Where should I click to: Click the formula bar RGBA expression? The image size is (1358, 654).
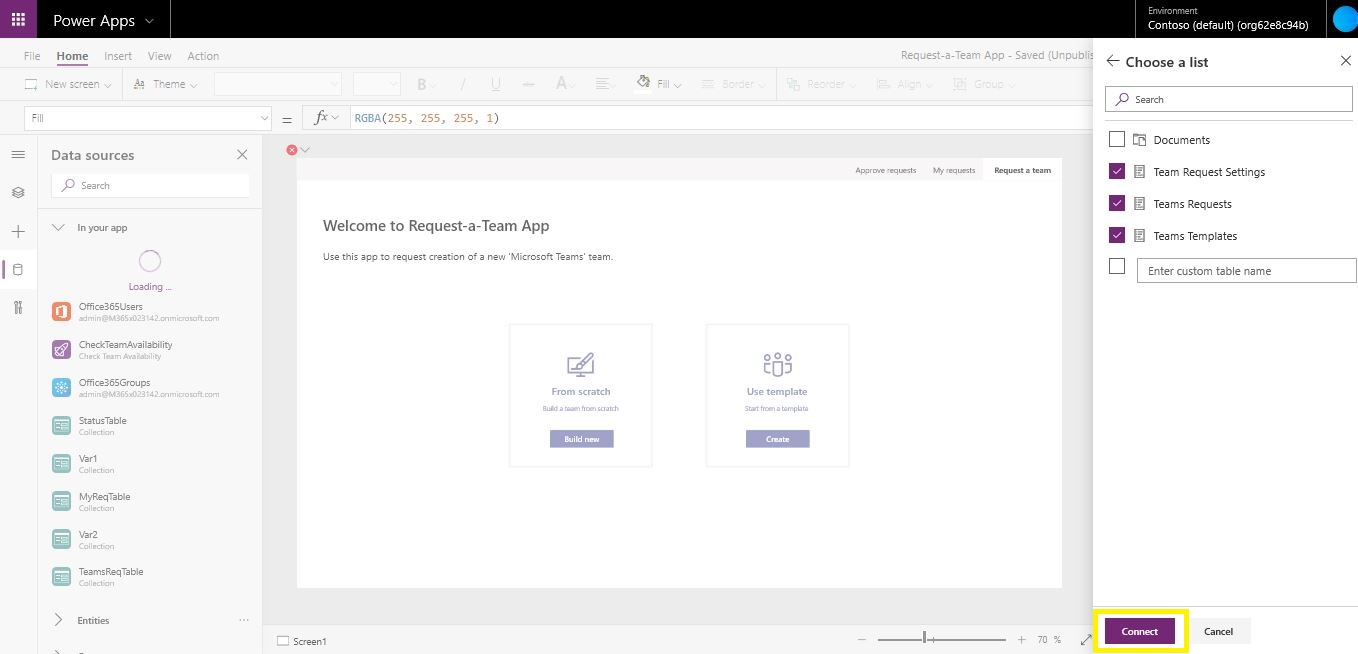pos(426,118)
